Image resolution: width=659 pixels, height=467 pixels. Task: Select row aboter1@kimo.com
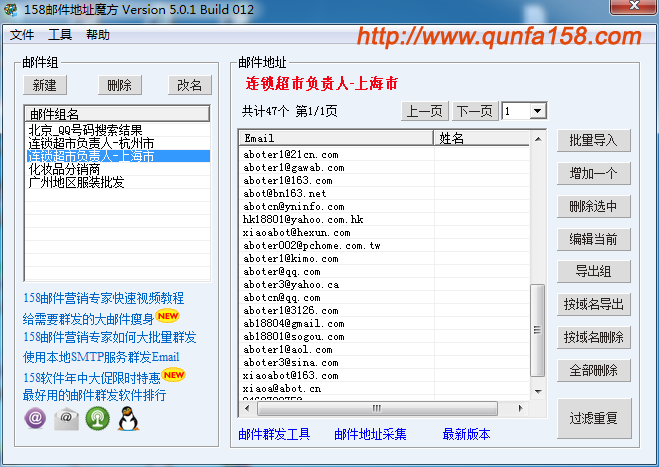tap(385, 259)
